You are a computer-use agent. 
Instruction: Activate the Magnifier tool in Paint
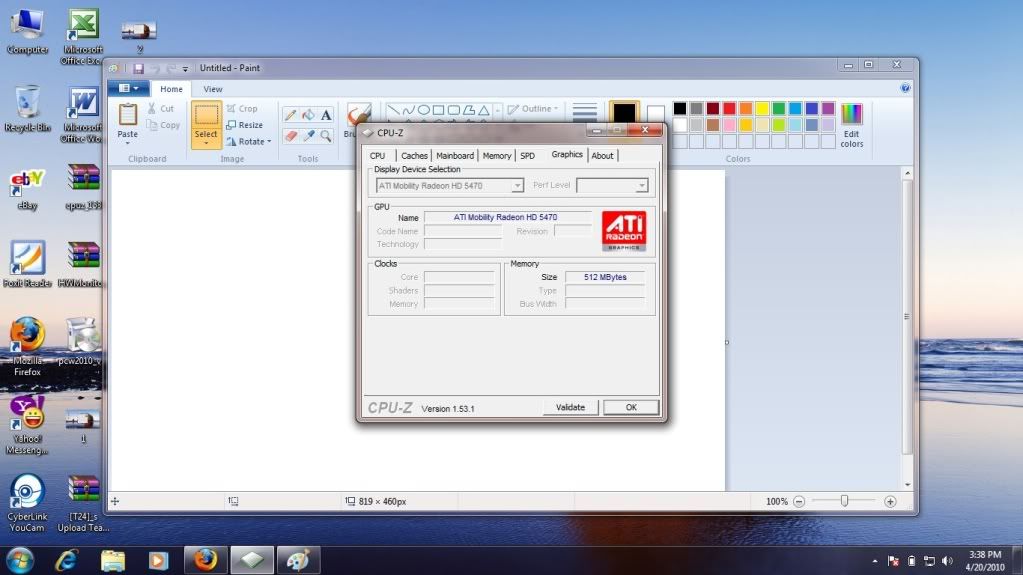coord(326,136)
